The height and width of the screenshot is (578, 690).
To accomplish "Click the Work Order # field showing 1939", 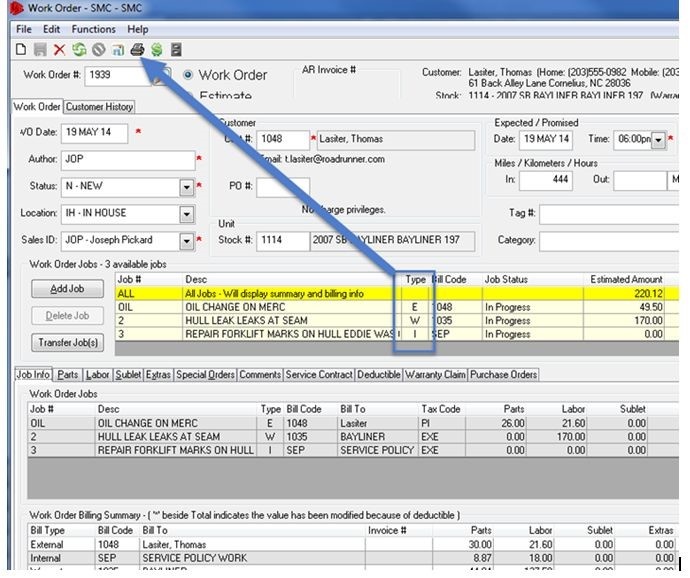I will click(x=117, y=75).
